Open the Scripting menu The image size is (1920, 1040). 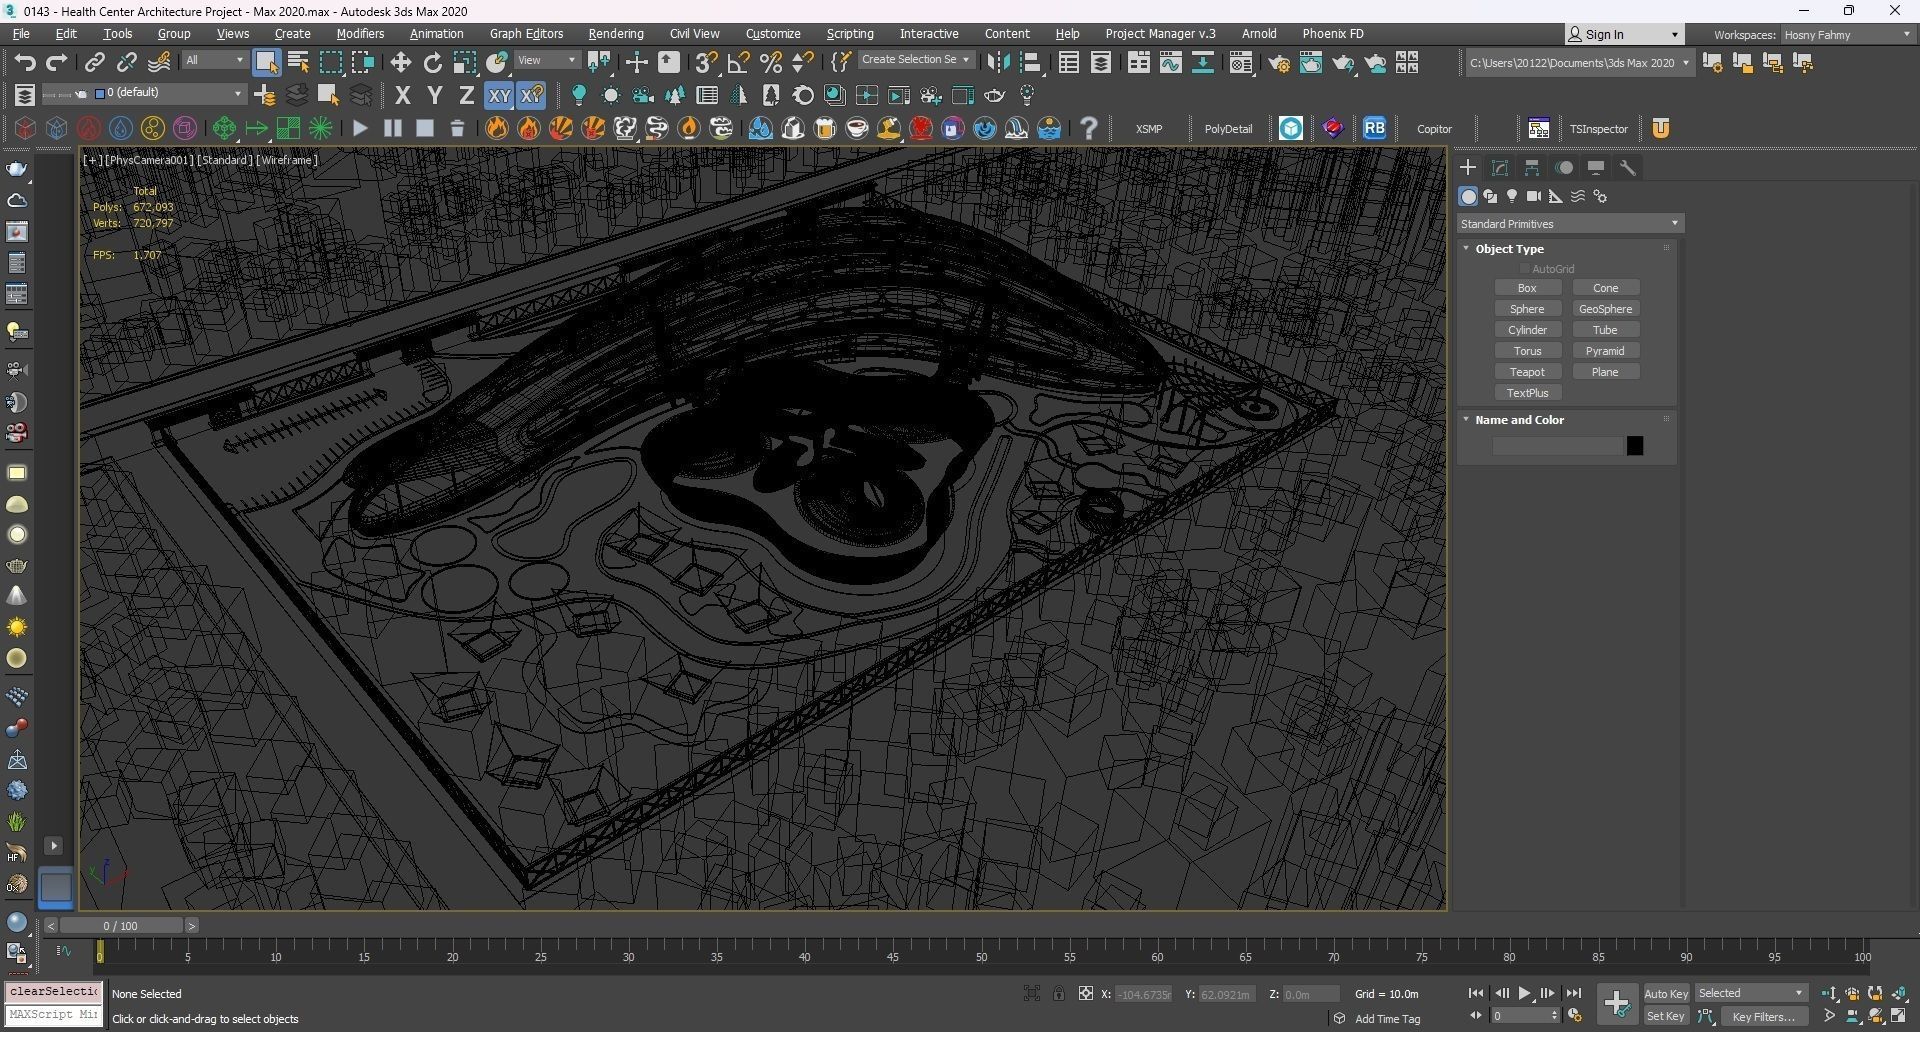pyautogui.click(x=850, y=34)
